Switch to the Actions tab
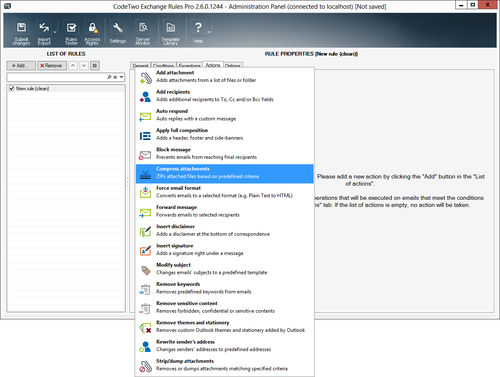 pyautogui.click(x=213, y=65)
